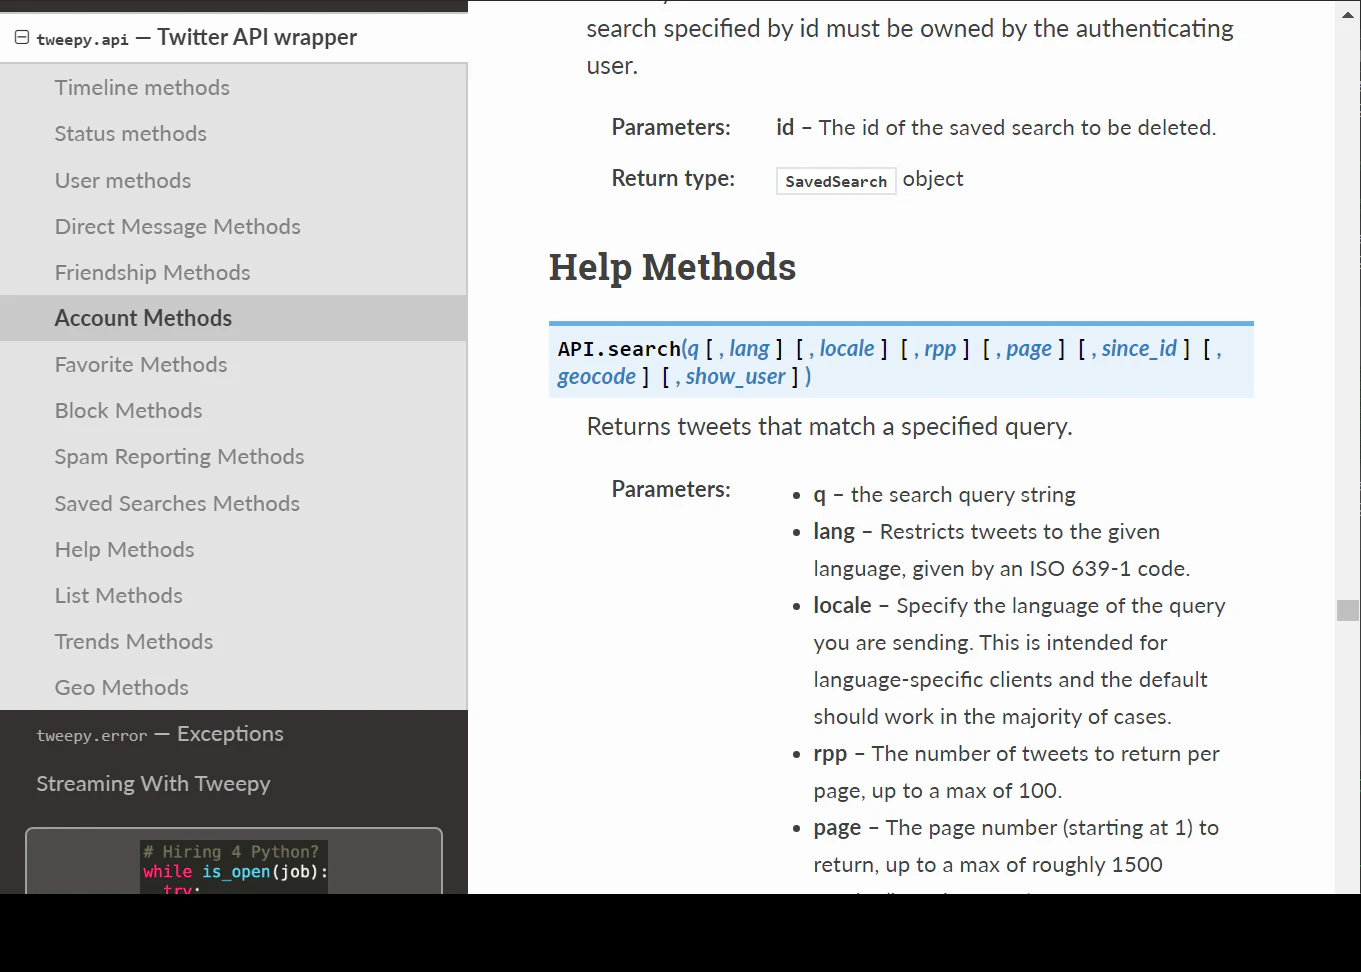The width and height of the screenshot is (1361, 972).
Task: Jump to Friendship Methods
Action: tap(153, 273)
